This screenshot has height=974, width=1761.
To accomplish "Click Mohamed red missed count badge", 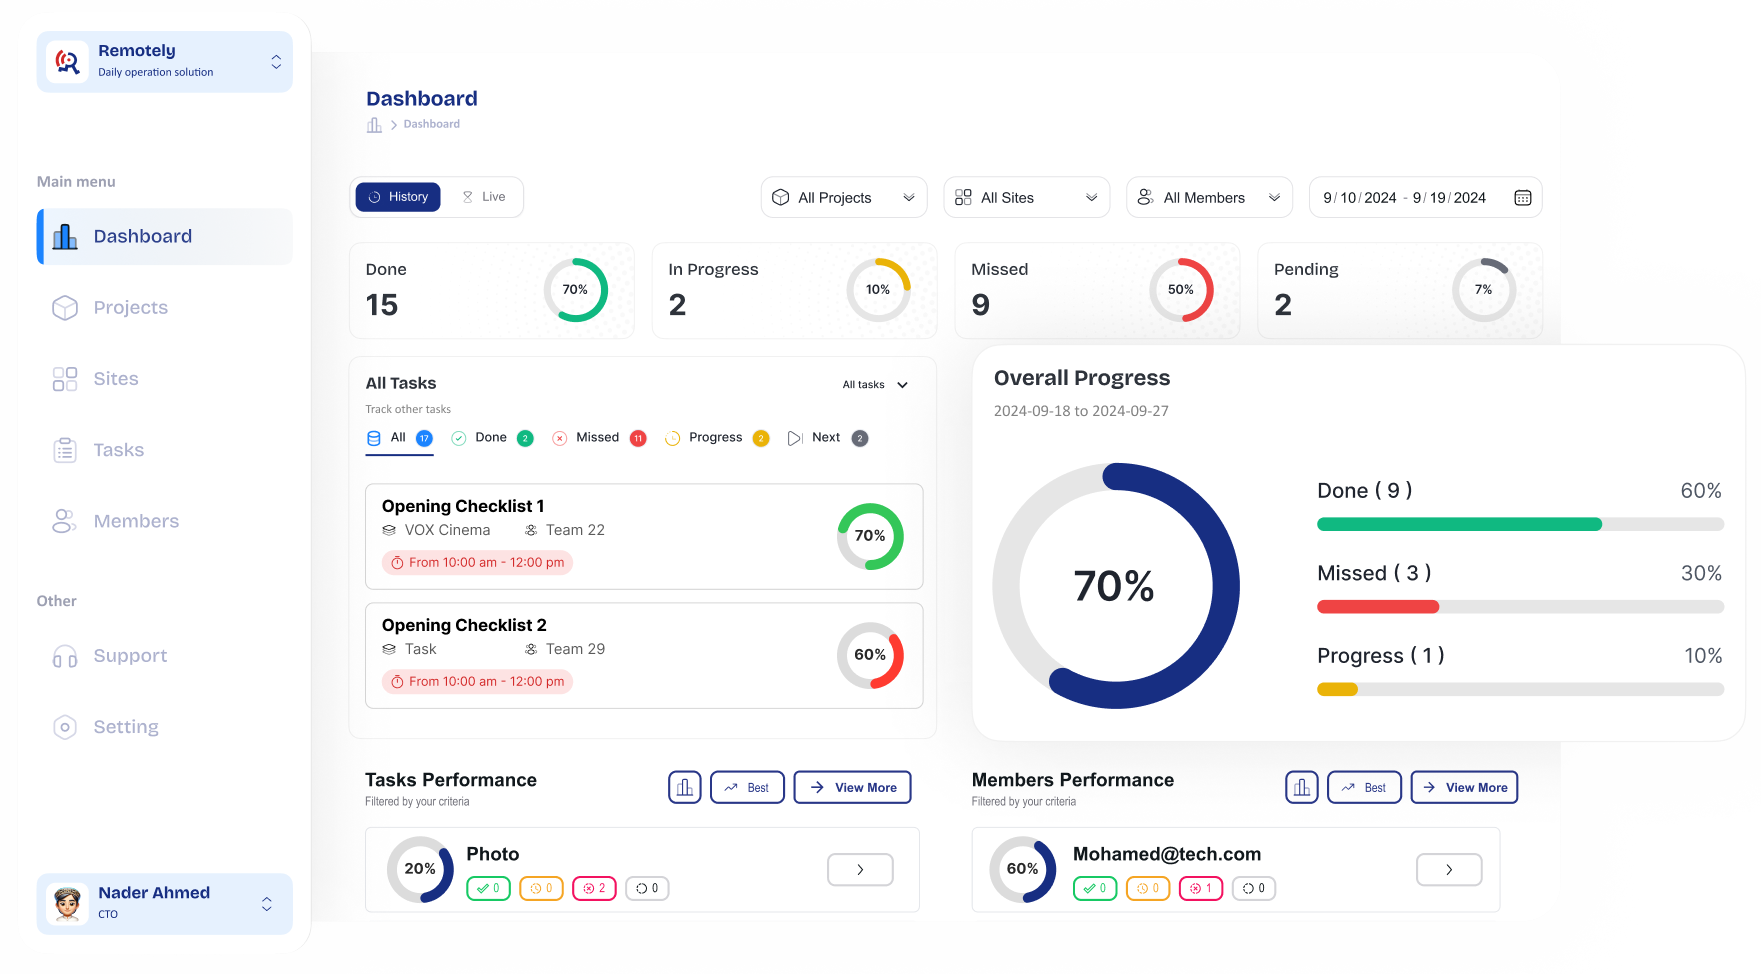I will tap(1202, 889).
